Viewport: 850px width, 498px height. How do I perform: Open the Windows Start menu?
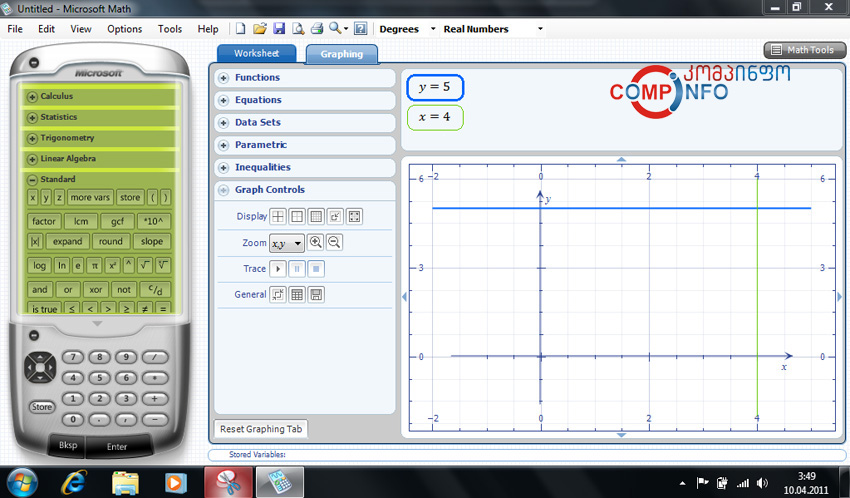pyautogui.click(x=22, y=482)
